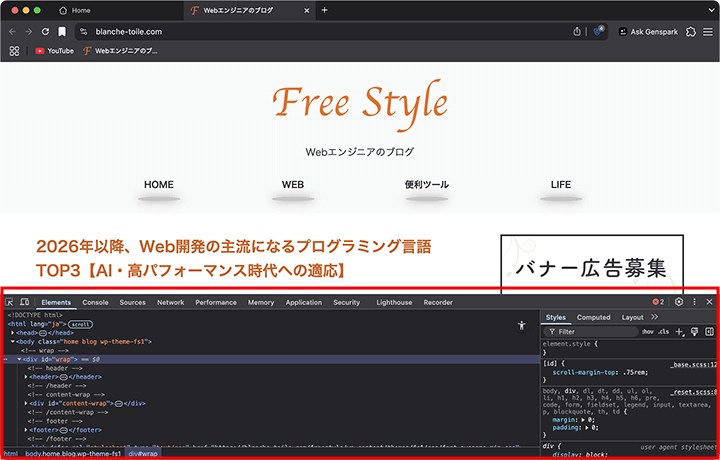
Task: Click the Filter field in Styles pane
Action: click(591, 332)
